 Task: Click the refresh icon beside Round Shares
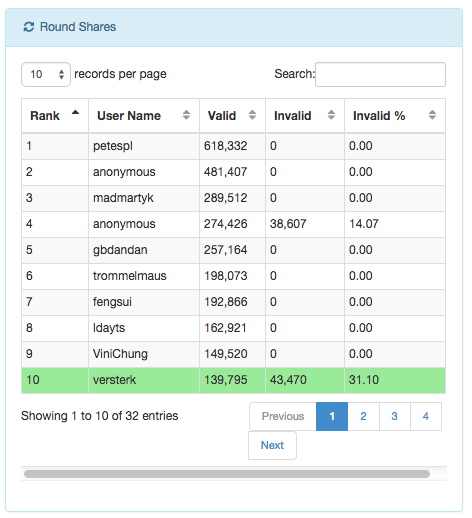29,27
